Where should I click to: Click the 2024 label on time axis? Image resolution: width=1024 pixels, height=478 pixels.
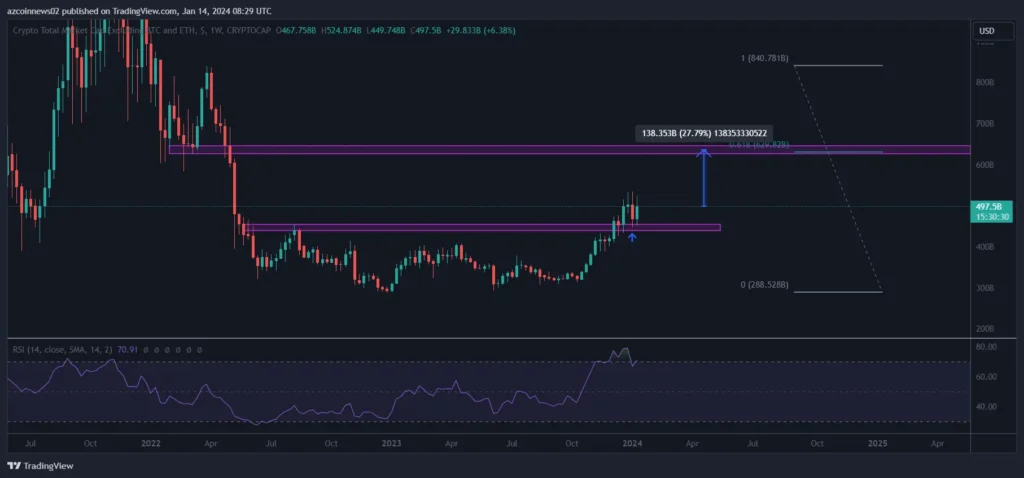(x=631, y=441)
